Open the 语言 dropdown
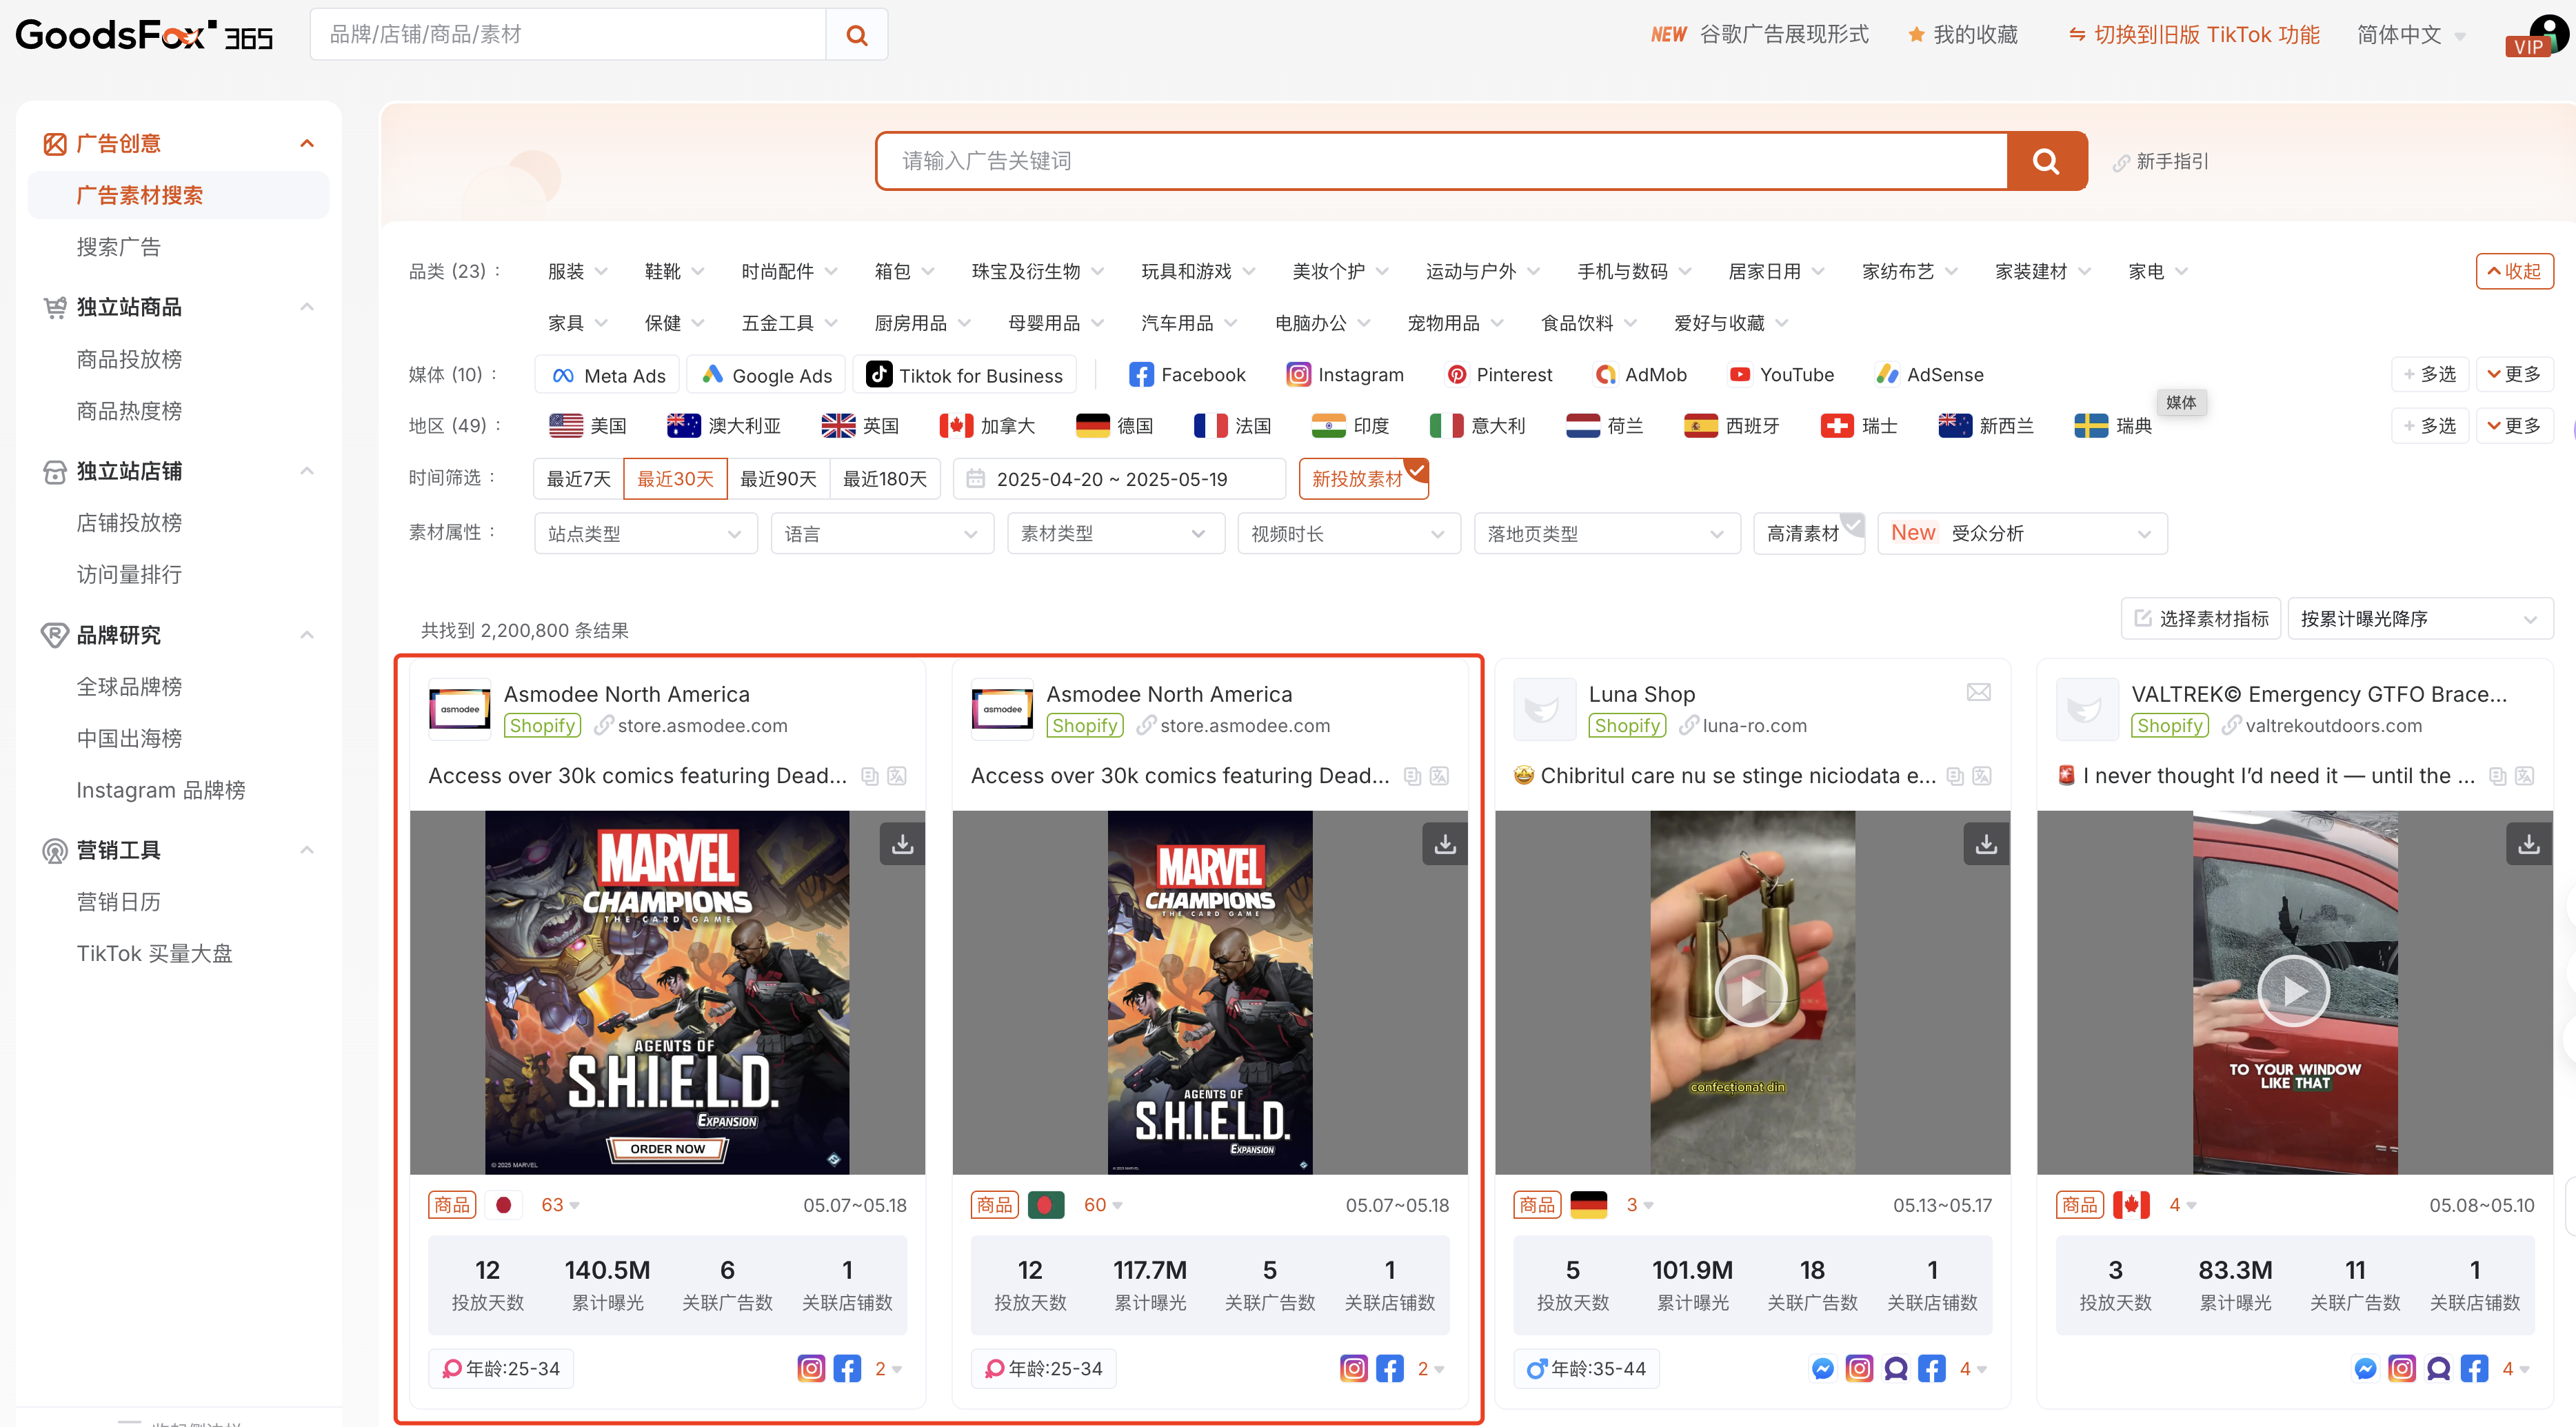This screenshot has height=1427, width=2576. 882,533
